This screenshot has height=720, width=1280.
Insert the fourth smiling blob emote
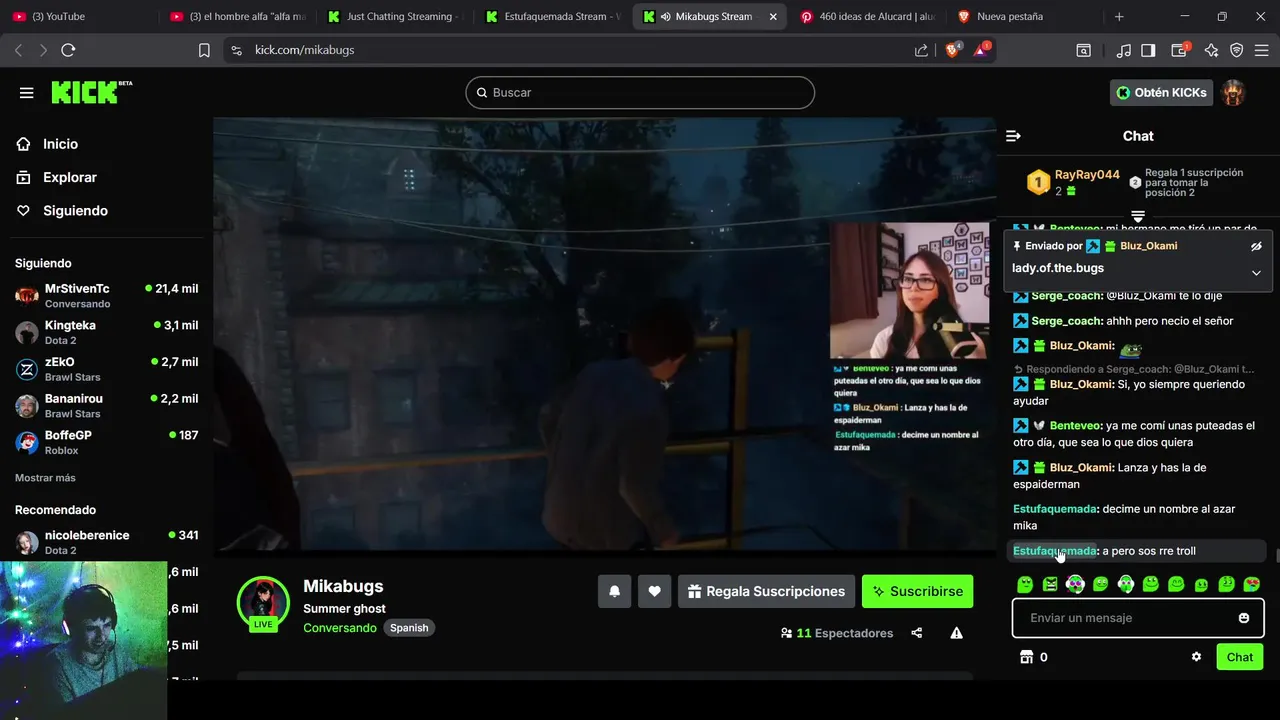[1100, 584]
